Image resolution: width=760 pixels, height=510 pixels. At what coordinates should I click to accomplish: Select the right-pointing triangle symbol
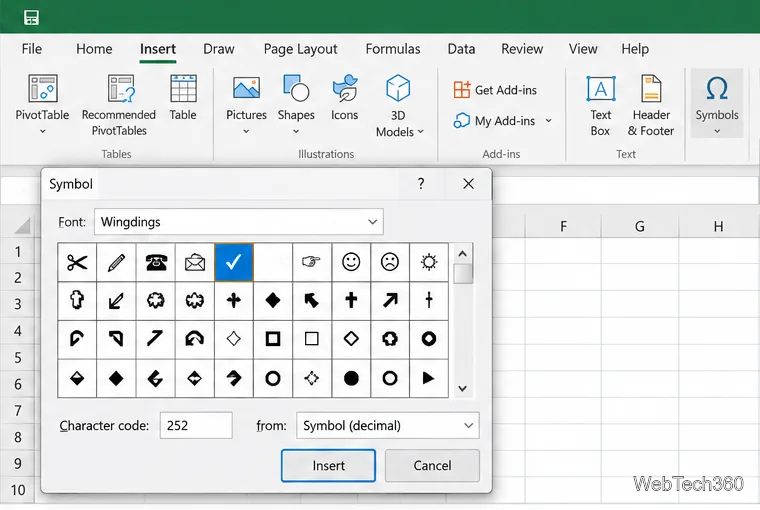pyautogui.click(x=429, y=378)
